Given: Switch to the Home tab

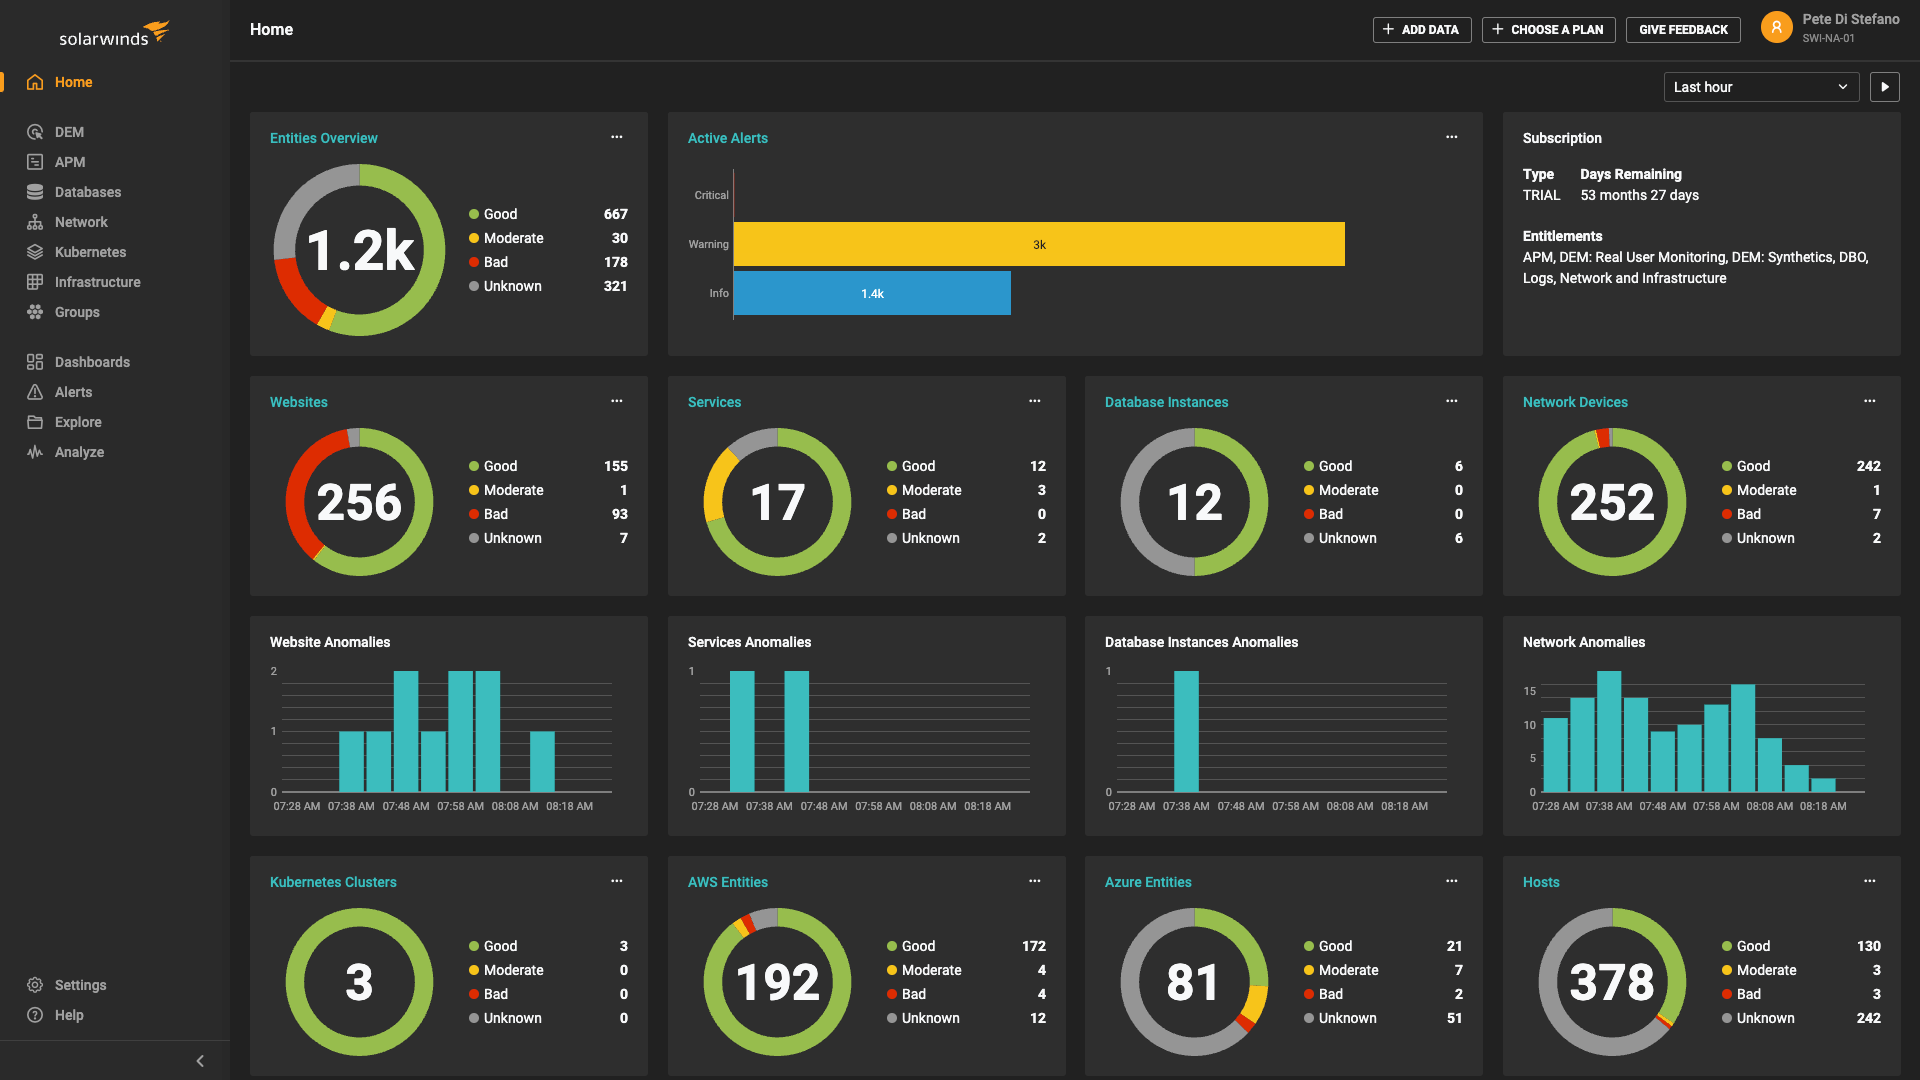Looking at the screenshot, I should 74,82.
